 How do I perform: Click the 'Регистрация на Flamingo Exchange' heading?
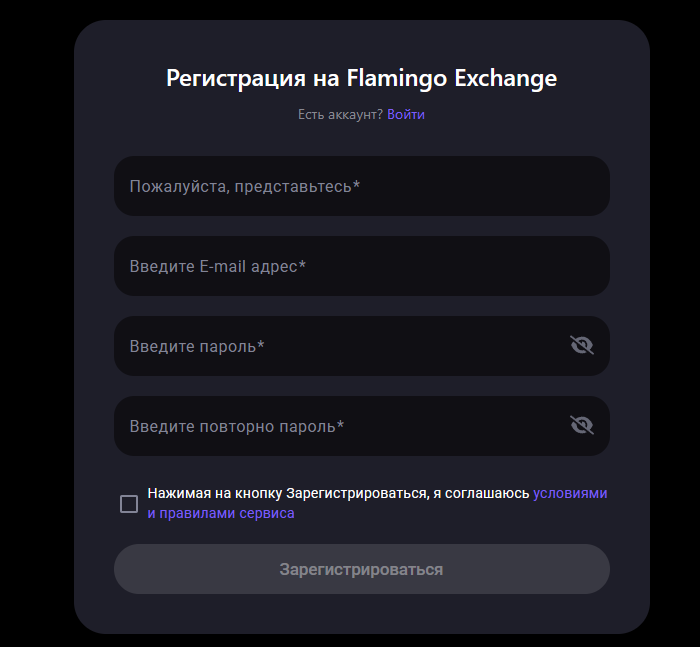361,78
